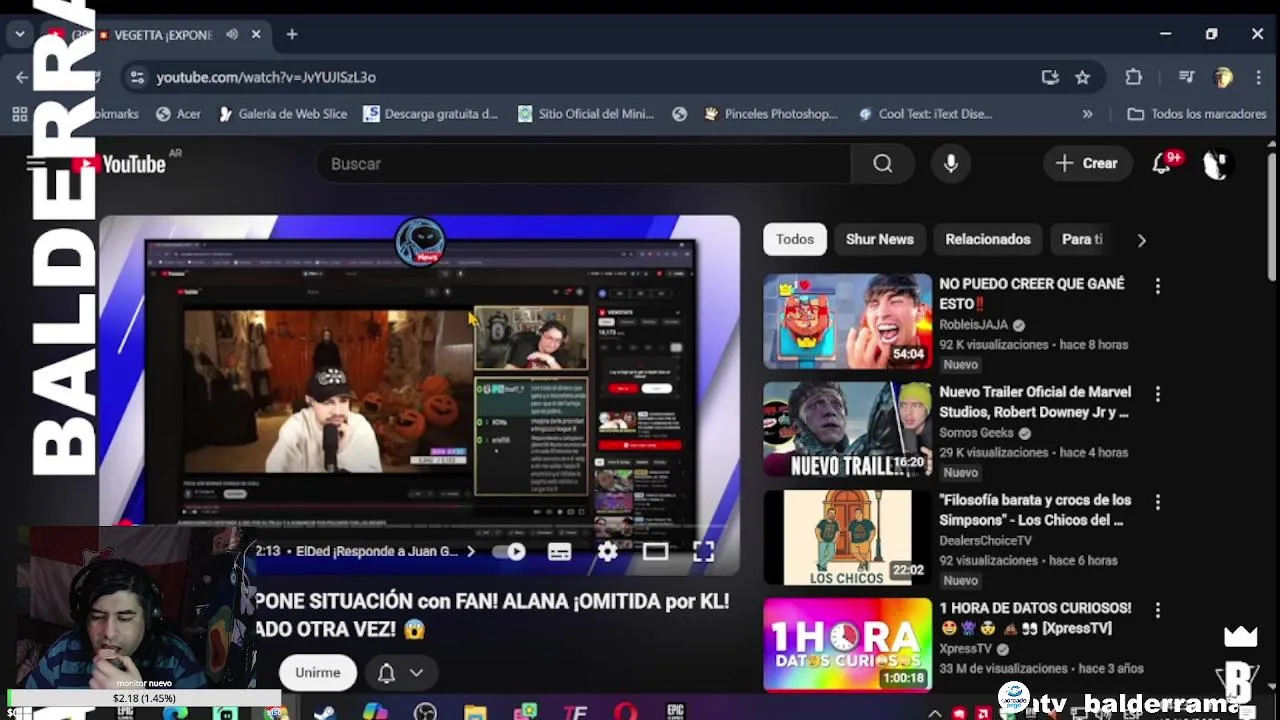This screenshot has width=1280, height=720.
Task: Select the 'Para ti' filter chip
Action: coord(1080,239)
